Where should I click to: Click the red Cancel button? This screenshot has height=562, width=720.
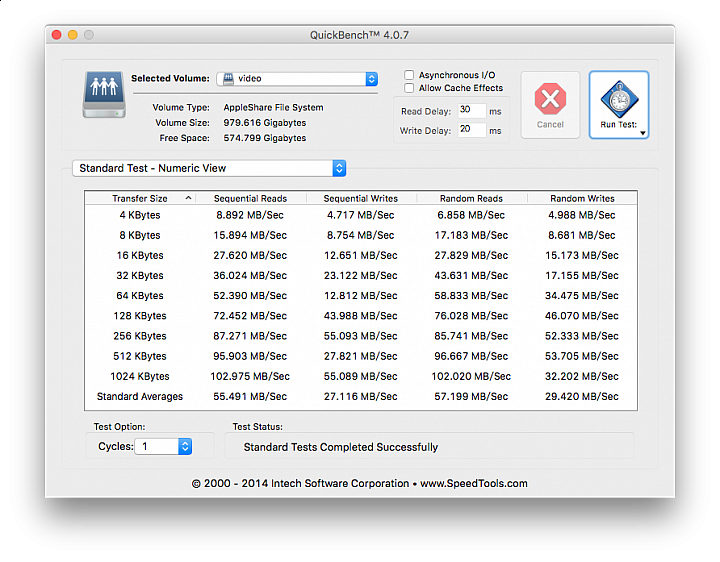click(x=550, y=105)
